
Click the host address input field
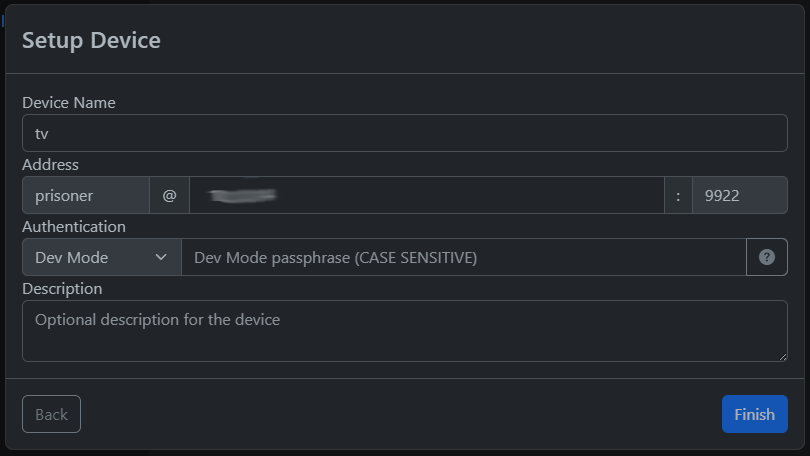[427, 195]
